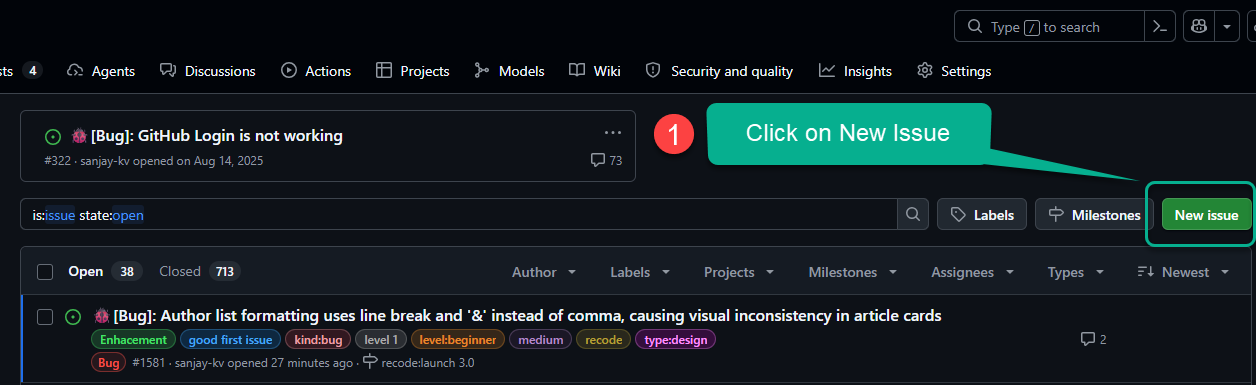Click the issue filter field 'is:issue state:open'
1256x385 pixels.
[459, 215]
